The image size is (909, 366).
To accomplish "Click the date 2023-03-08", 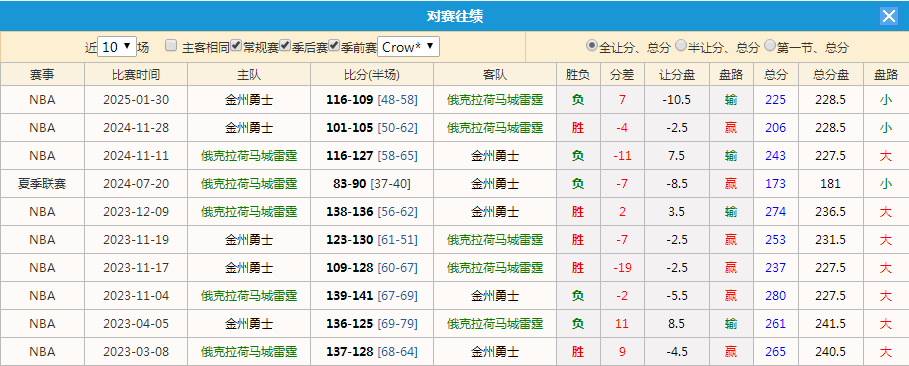I will pyautogui.click(x=136, y=351).
